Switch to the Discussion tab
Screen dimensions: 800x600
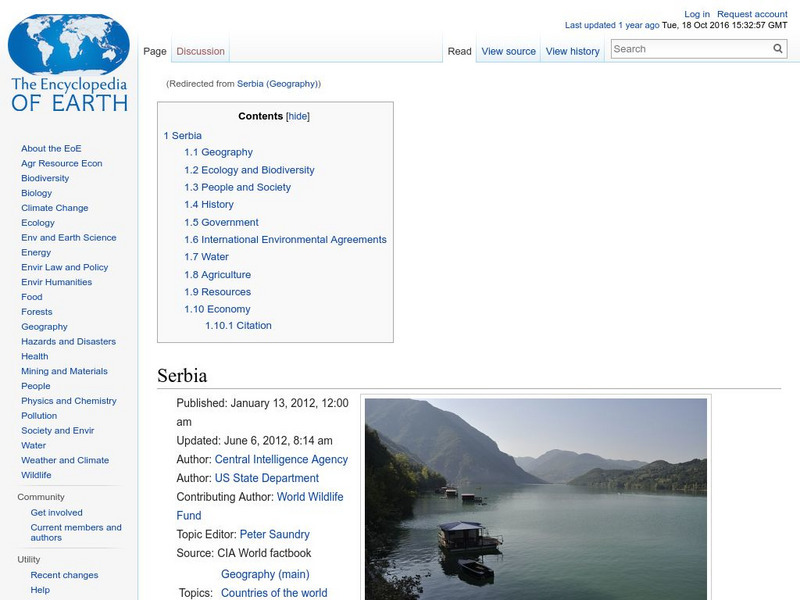200,50
